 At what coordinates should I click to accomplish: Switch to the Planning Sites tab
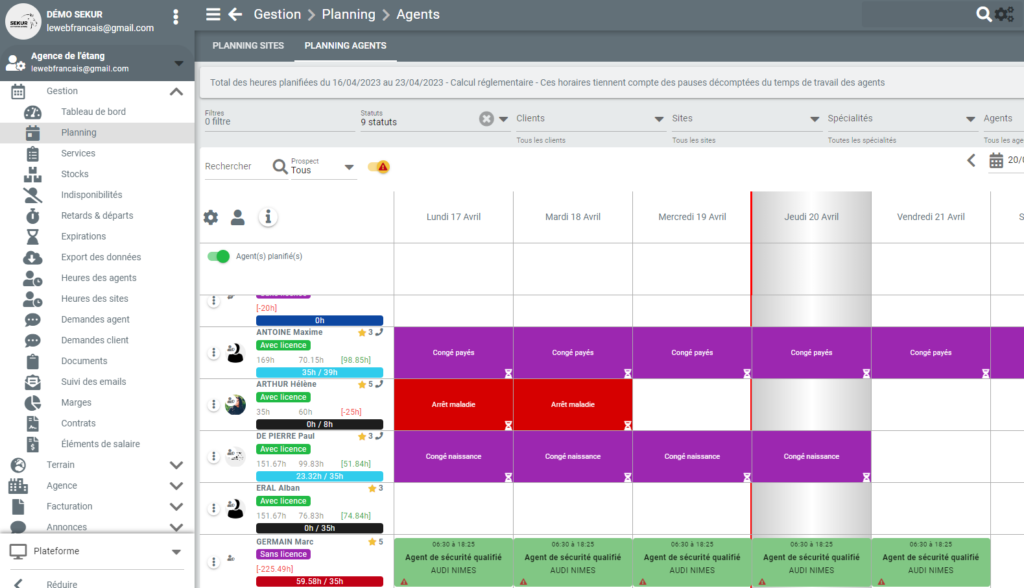click(248, 46)
